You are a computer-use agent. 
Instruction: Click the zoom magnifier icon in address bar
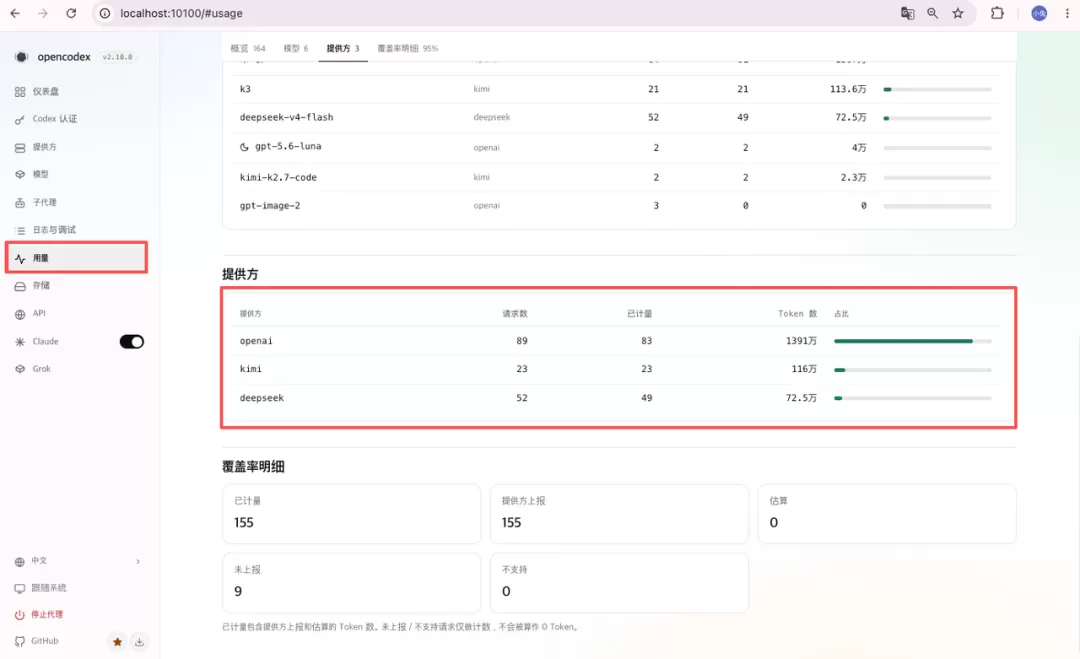coord(933,13)
